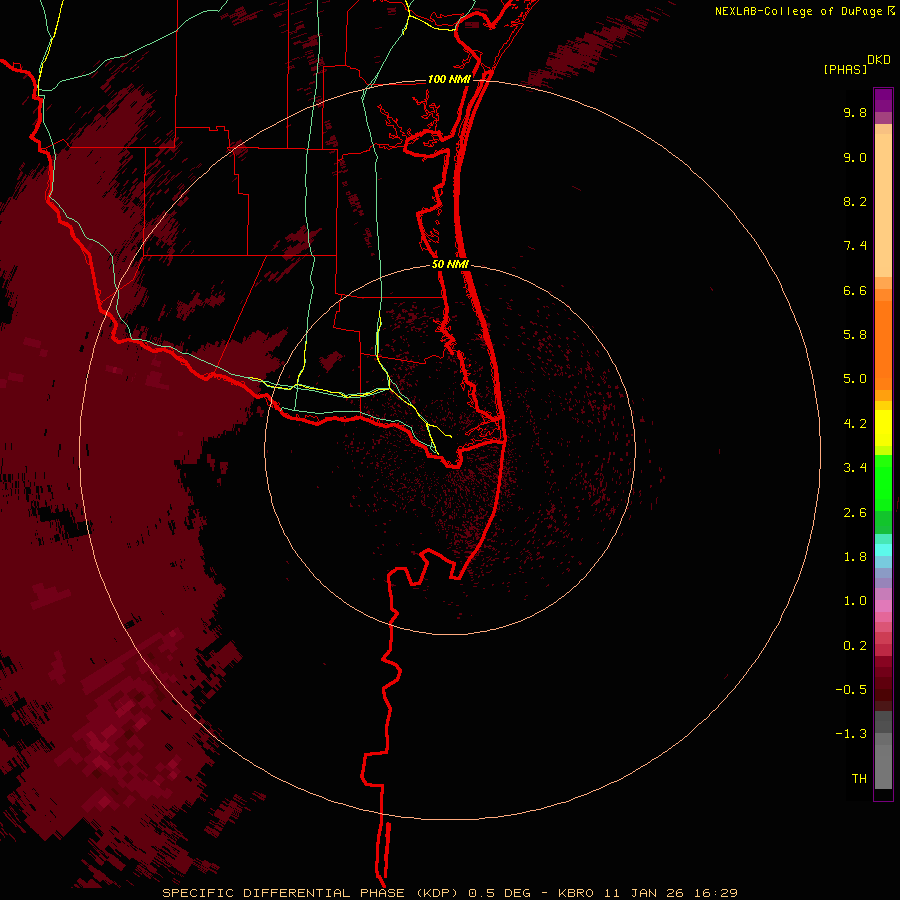
Task: Select the 9.0 scale label
Action: 855,157
